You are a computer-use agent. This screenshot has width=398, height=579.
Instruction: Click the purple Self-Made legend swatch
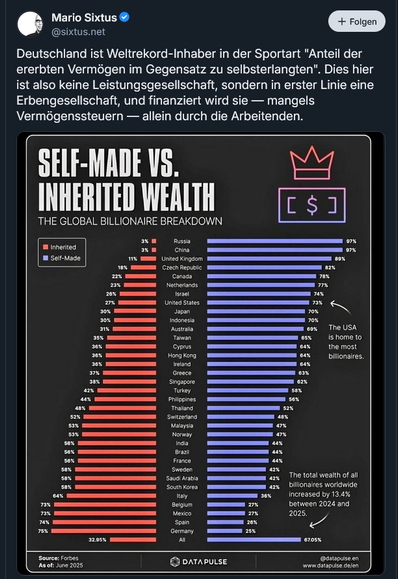click(46, 258)
